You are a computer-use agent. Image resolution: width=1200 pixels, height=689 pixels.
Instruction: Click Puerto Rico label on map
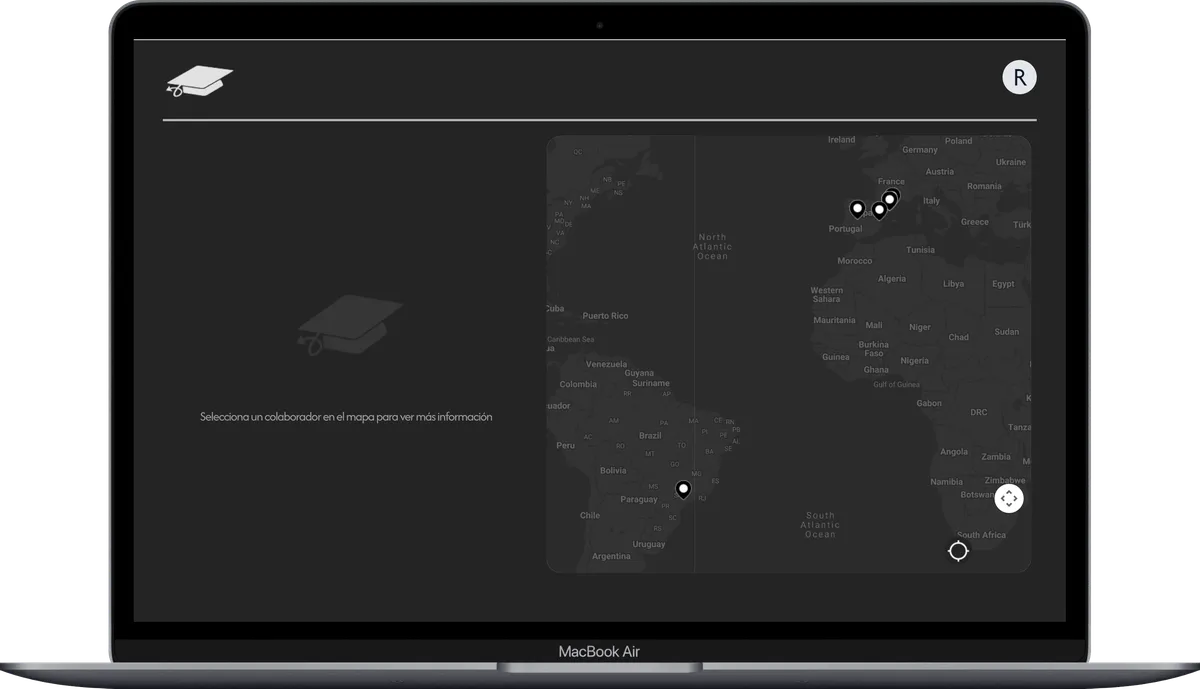coord(605,316)
